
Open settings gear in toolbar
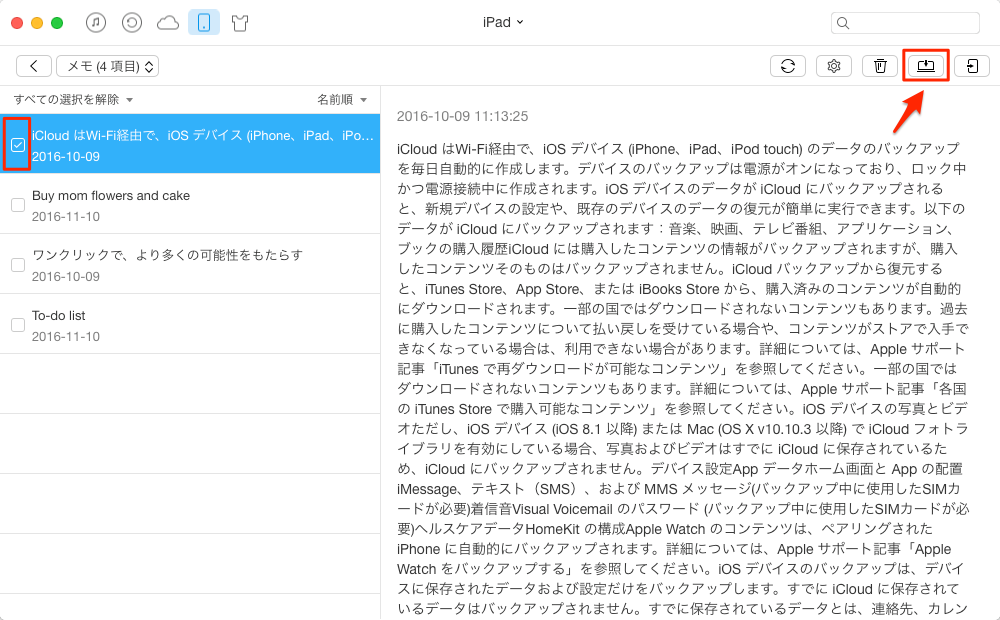click(x=834, y=66)
